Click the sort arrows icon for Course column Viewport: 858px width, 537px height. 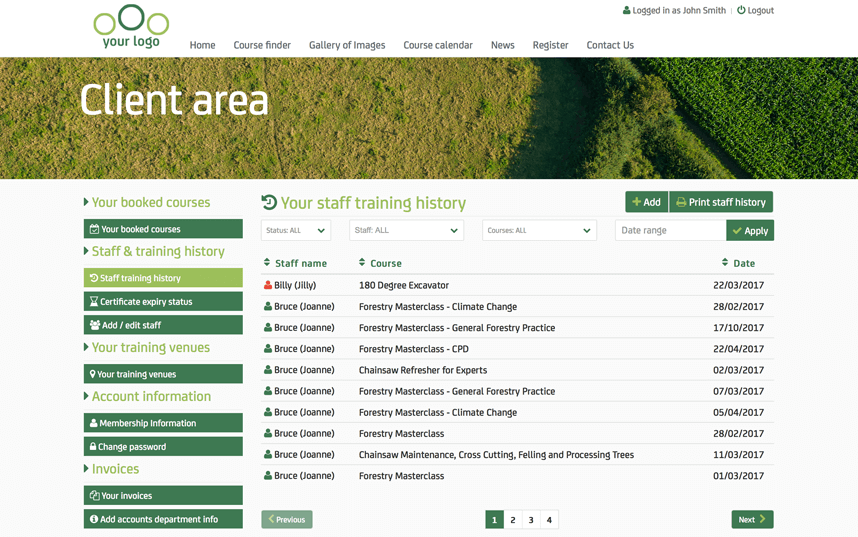(x=362, y=263)
